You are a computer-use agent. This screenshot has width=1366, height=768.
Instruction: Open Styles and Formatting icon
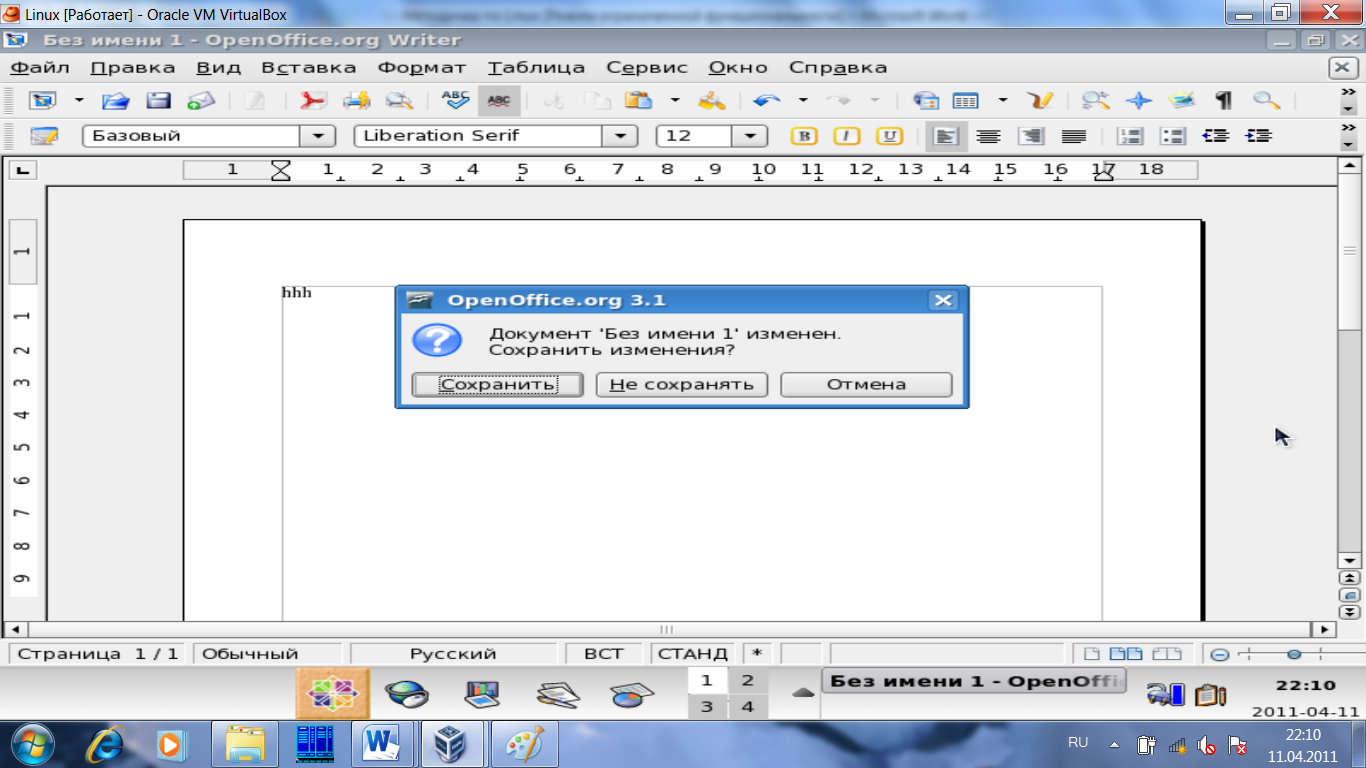pos(44,136)
